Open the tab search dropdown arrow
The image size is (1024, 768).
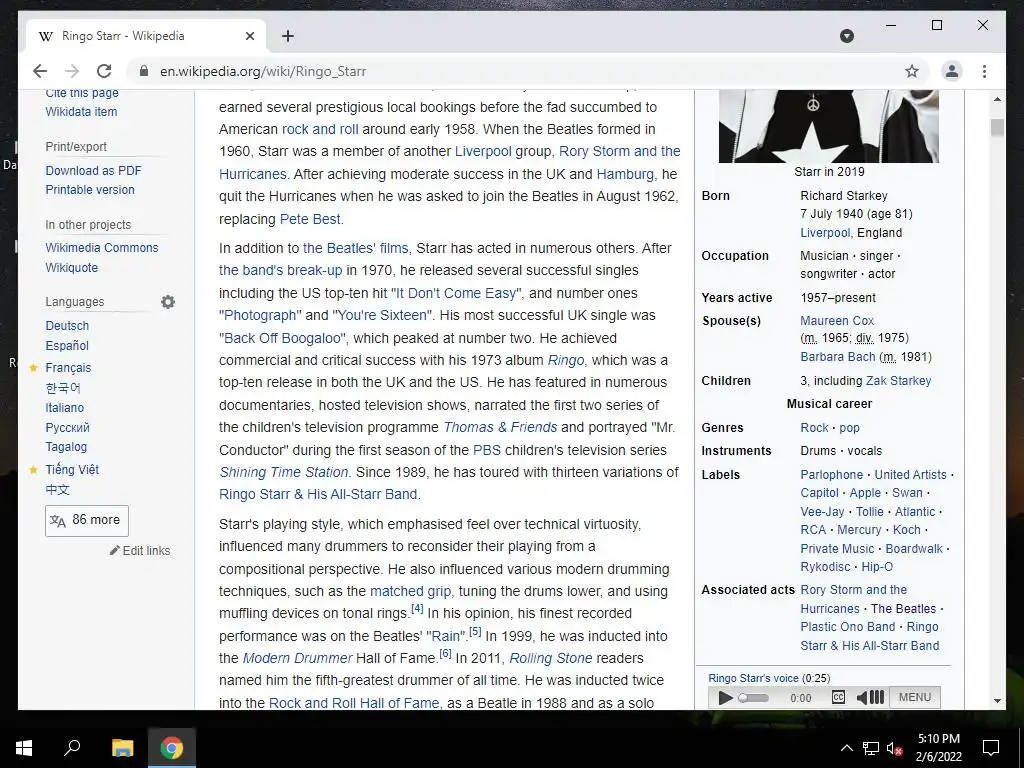coord(846,36)
